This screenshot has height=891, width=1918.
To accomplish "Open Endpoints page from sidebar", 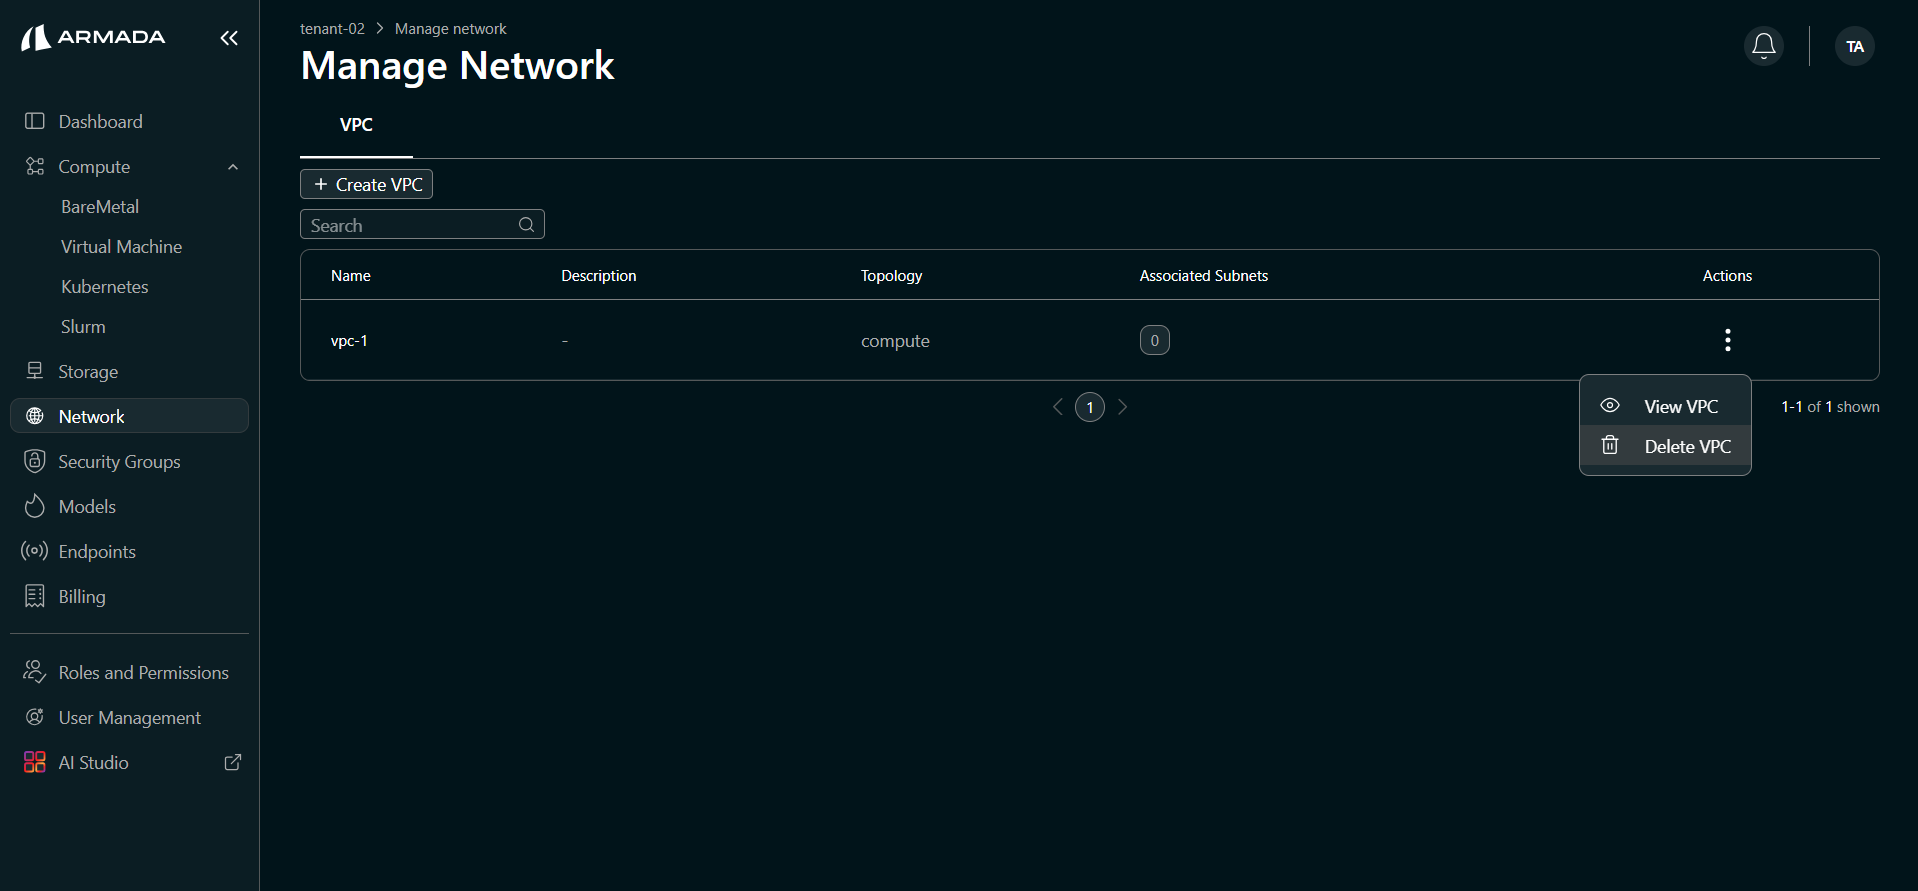I will 129,551.
